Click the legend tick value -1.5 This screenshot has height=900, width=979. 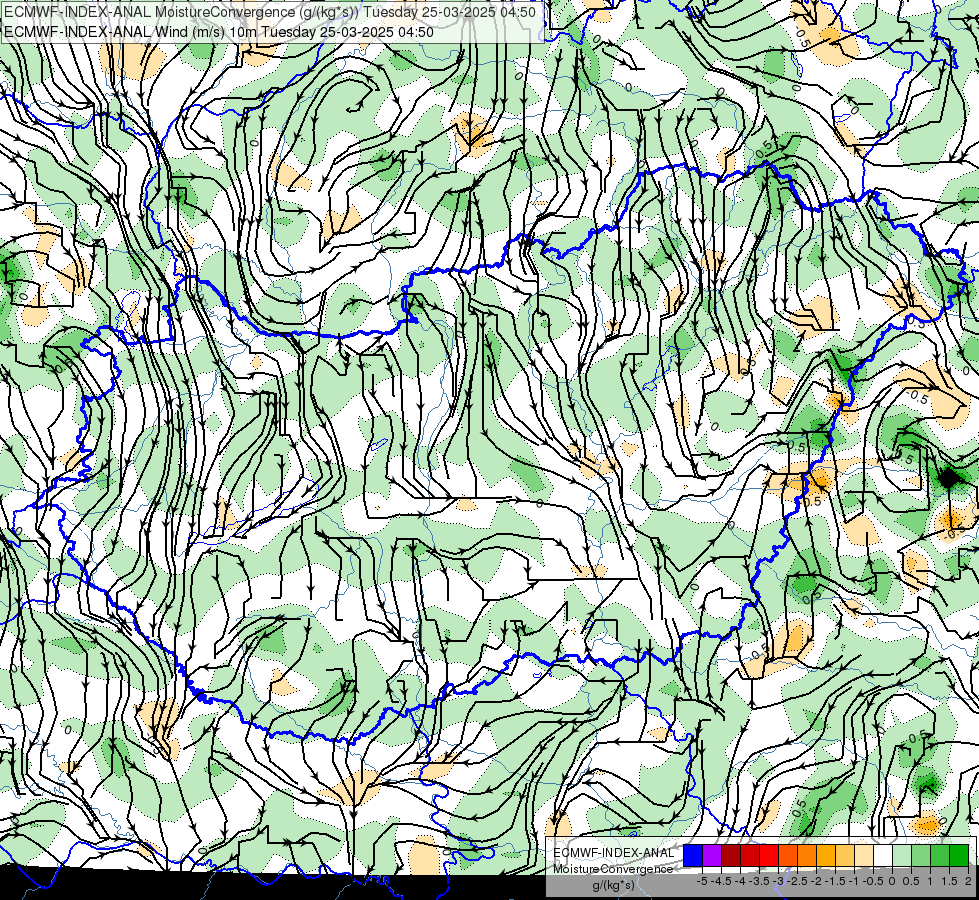pos(835,881)
